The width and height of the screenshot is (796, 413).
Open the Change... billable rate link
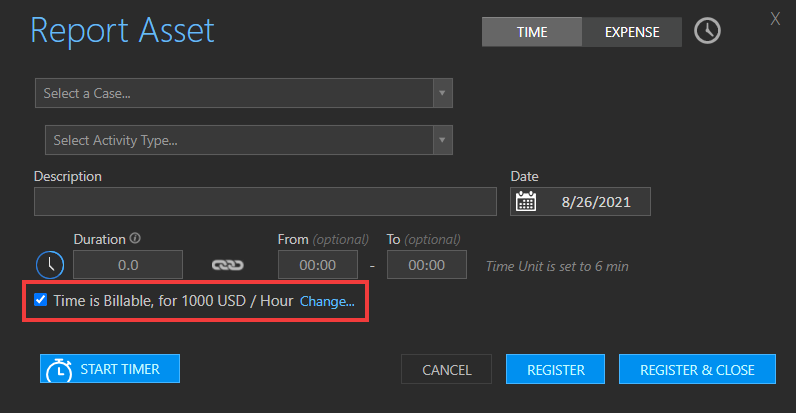327,301
